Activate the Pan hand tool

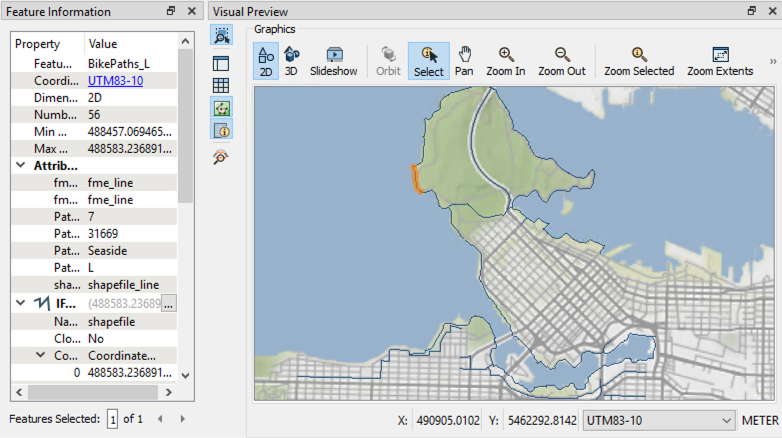point(464,61)
